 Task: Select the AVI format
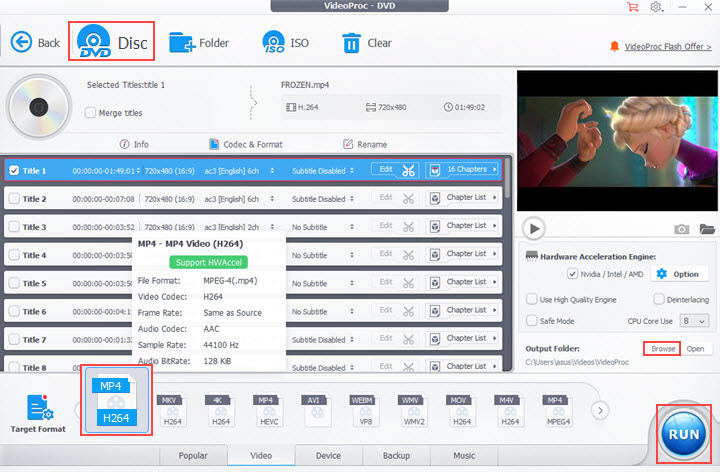[x=316, y=410]
